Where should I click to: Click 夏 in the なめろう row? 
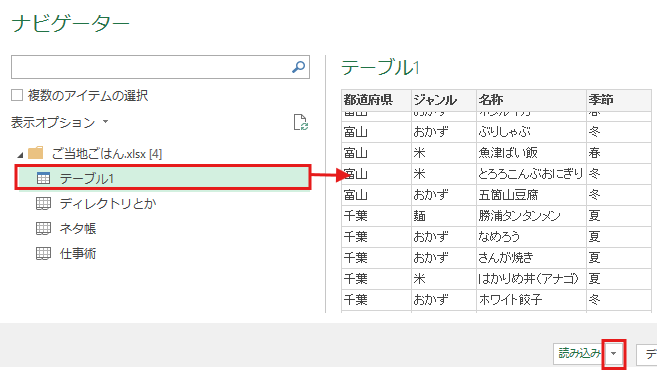pos(619,237)
